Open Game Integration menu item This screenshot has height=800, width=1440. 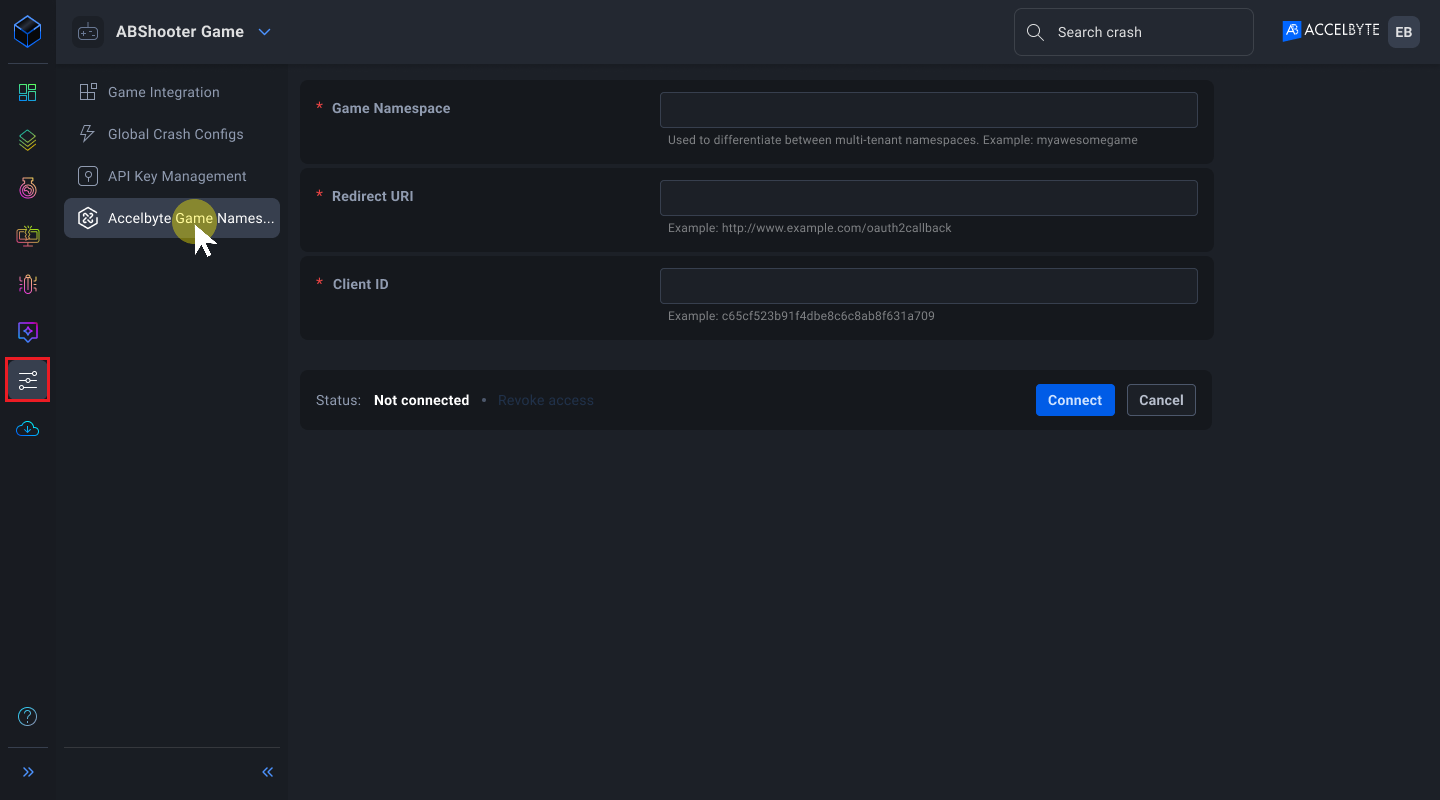point(172,92)
